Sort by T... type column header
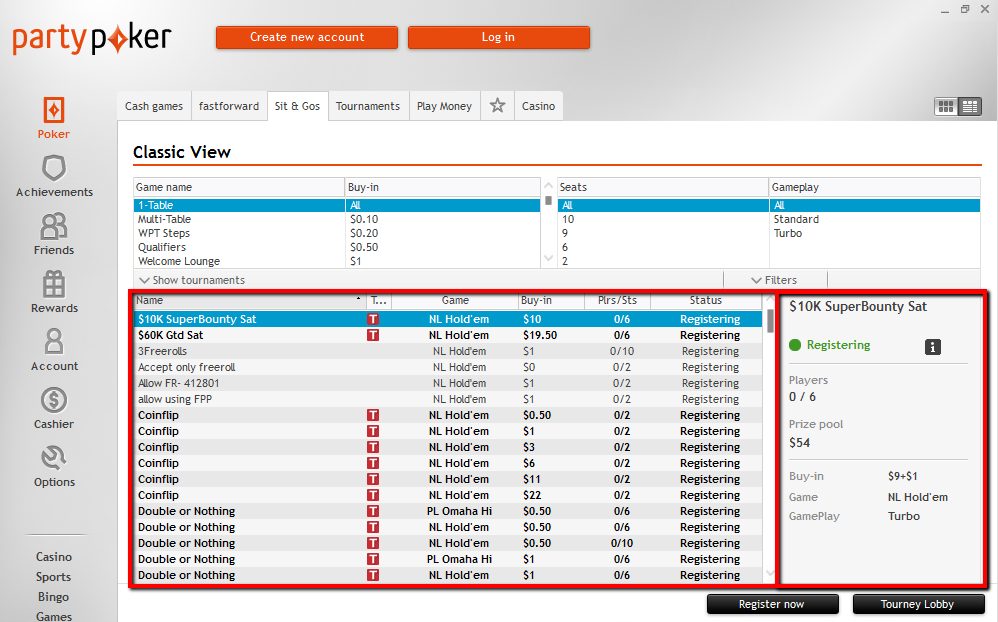 coord(379,300)
